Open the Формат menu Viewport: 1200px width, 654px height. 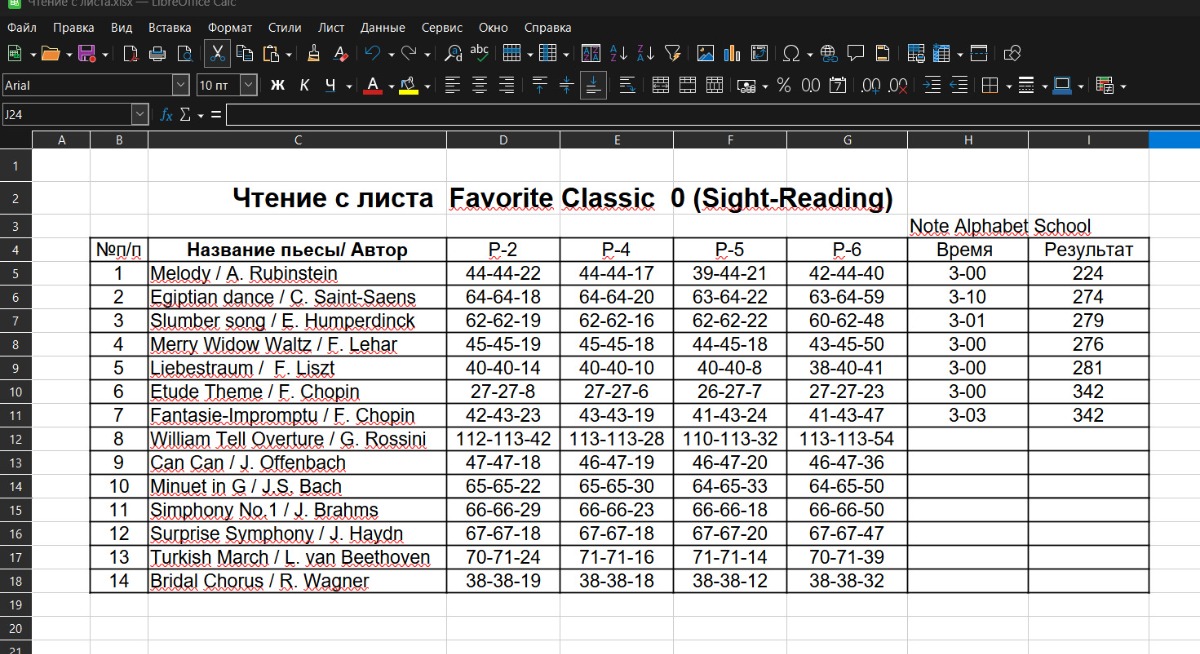click(x=230, y=28)
